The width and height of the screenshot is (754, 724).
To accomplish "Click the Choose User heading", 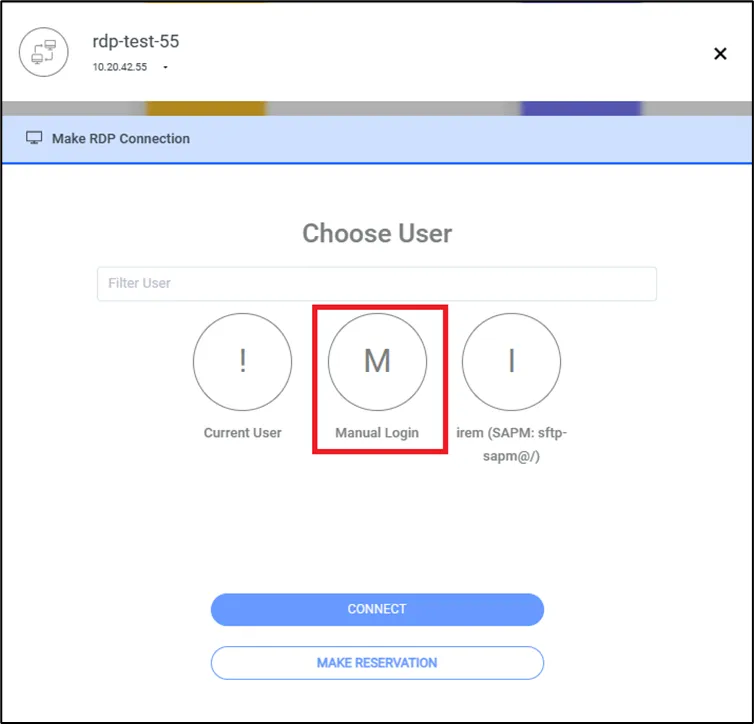I will [x=377, y=233].
